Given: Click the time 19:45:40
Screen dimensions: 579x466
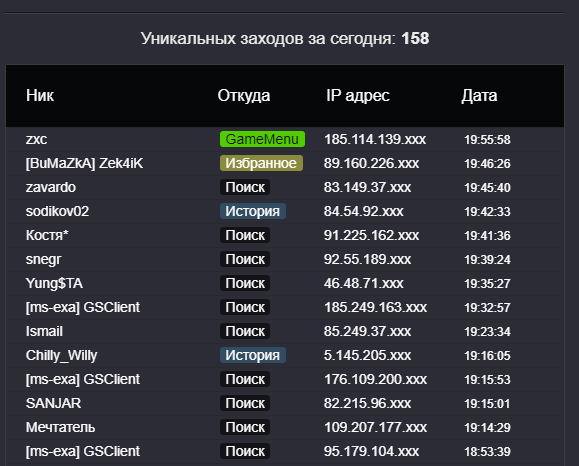Looking at the screenshot, I should [487, 188].
